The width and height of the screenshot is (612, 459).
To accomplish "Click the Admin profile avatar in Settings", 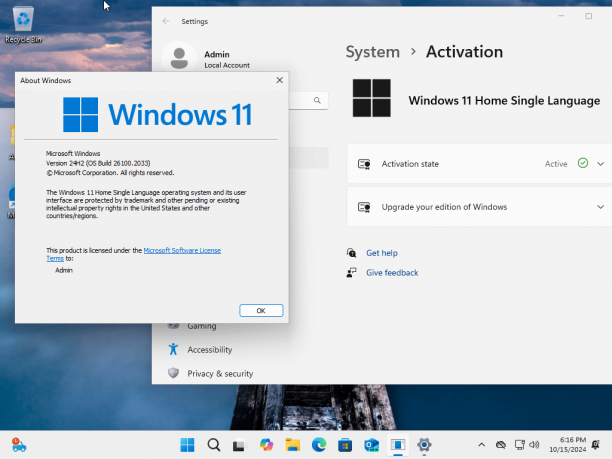I will [x=179, y=58].
